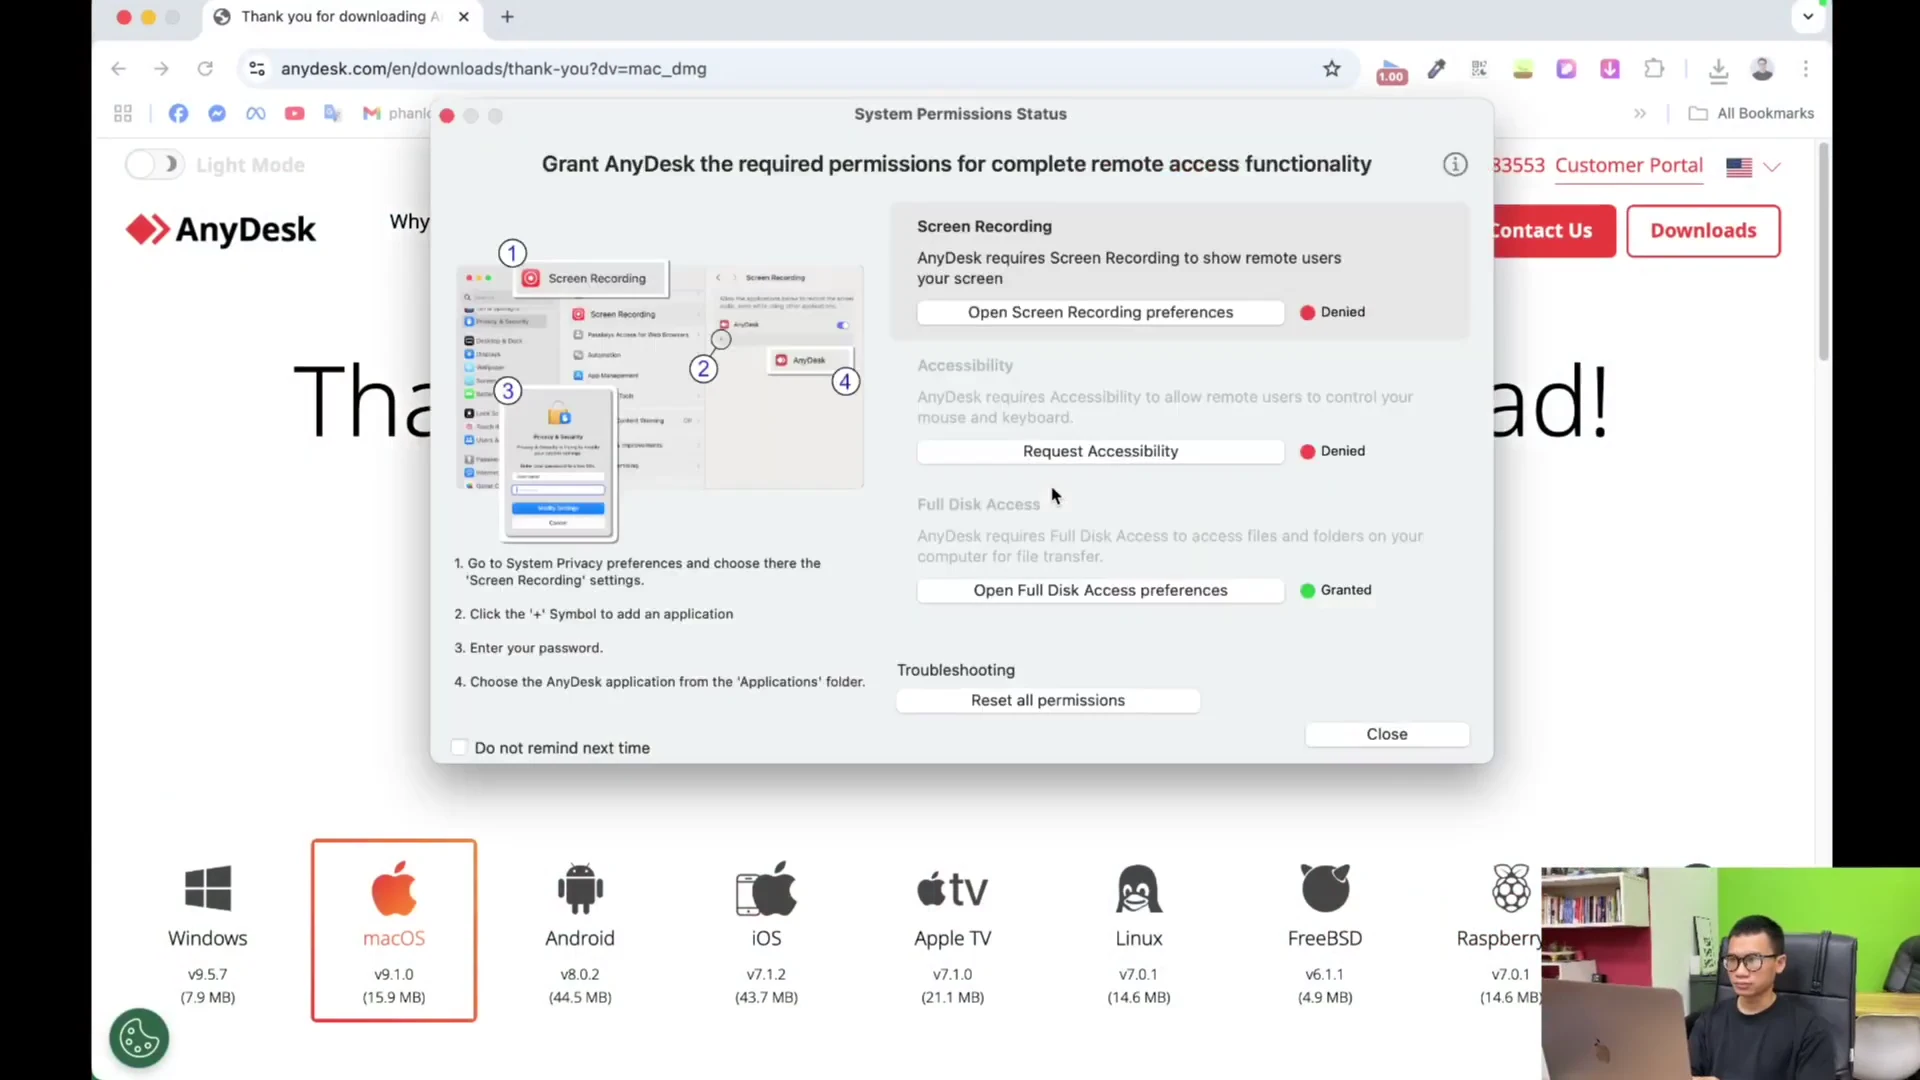
Task: Close the current browser tab
Action: click(x=463, y=17)
